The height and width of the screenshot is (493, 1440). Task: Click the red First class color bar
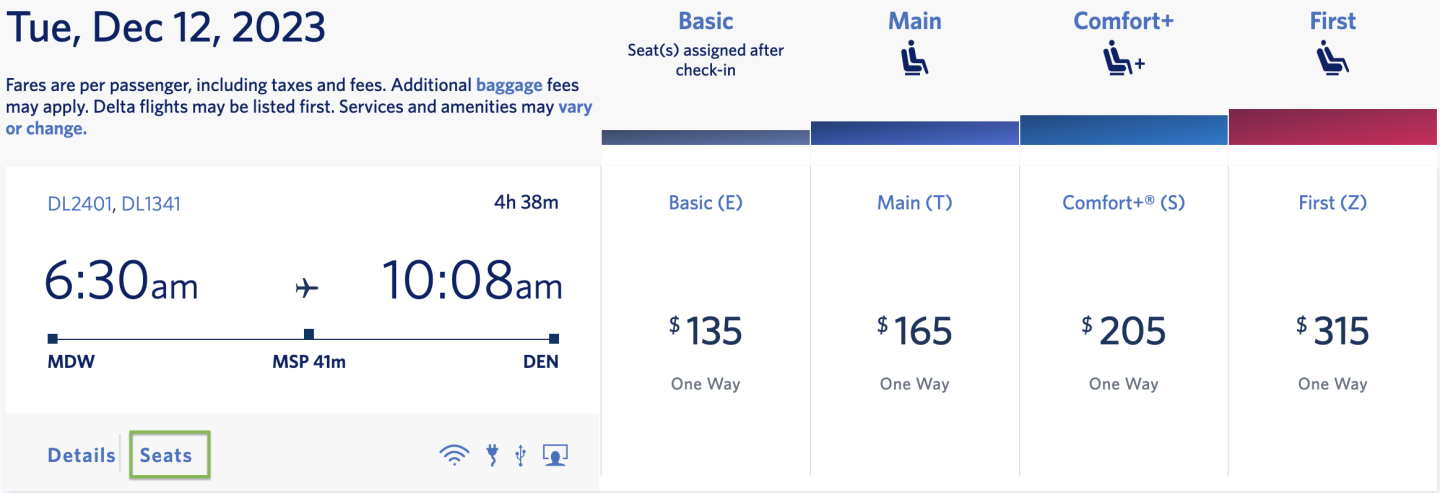click(x=1333, y=128)
